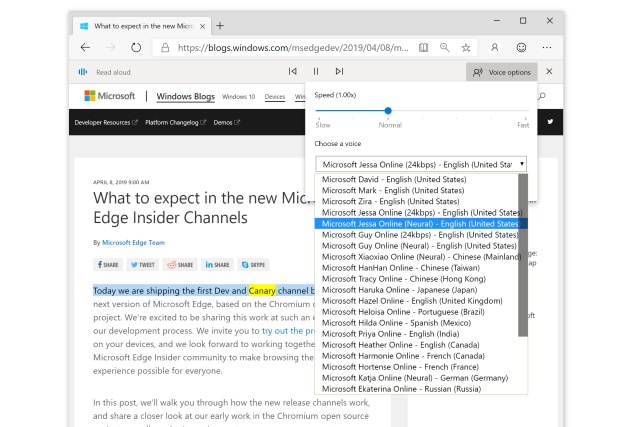Skip to the previous paragraph in read aloud

tap(292, 71)
